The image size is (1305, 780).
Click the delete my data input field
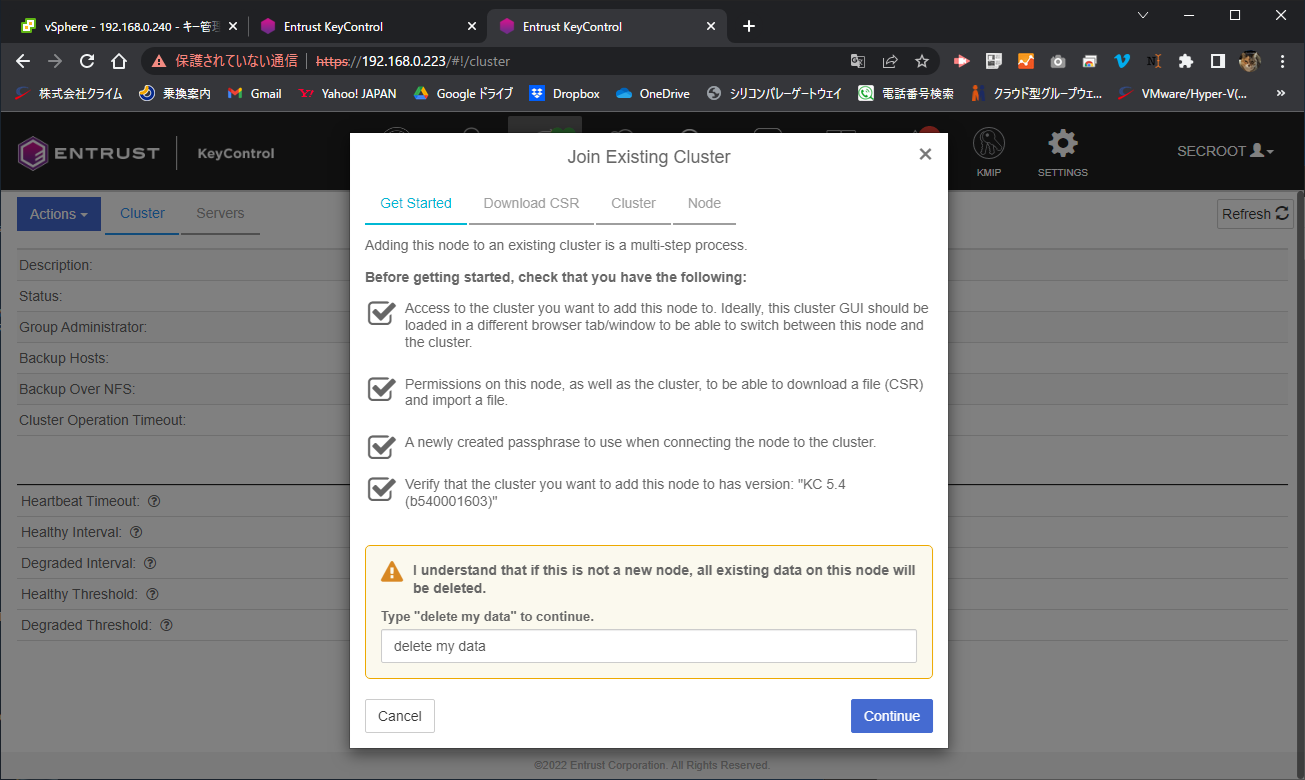pyautogui.click(x=649, y=646)
